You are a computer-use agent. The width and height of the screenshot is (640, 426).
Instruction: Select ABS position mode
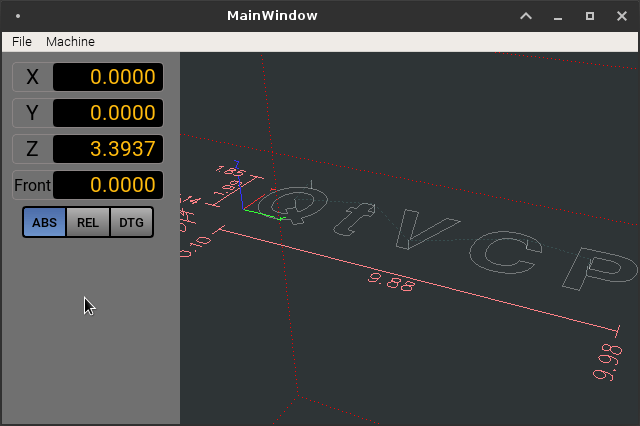[x=44, y=222]
